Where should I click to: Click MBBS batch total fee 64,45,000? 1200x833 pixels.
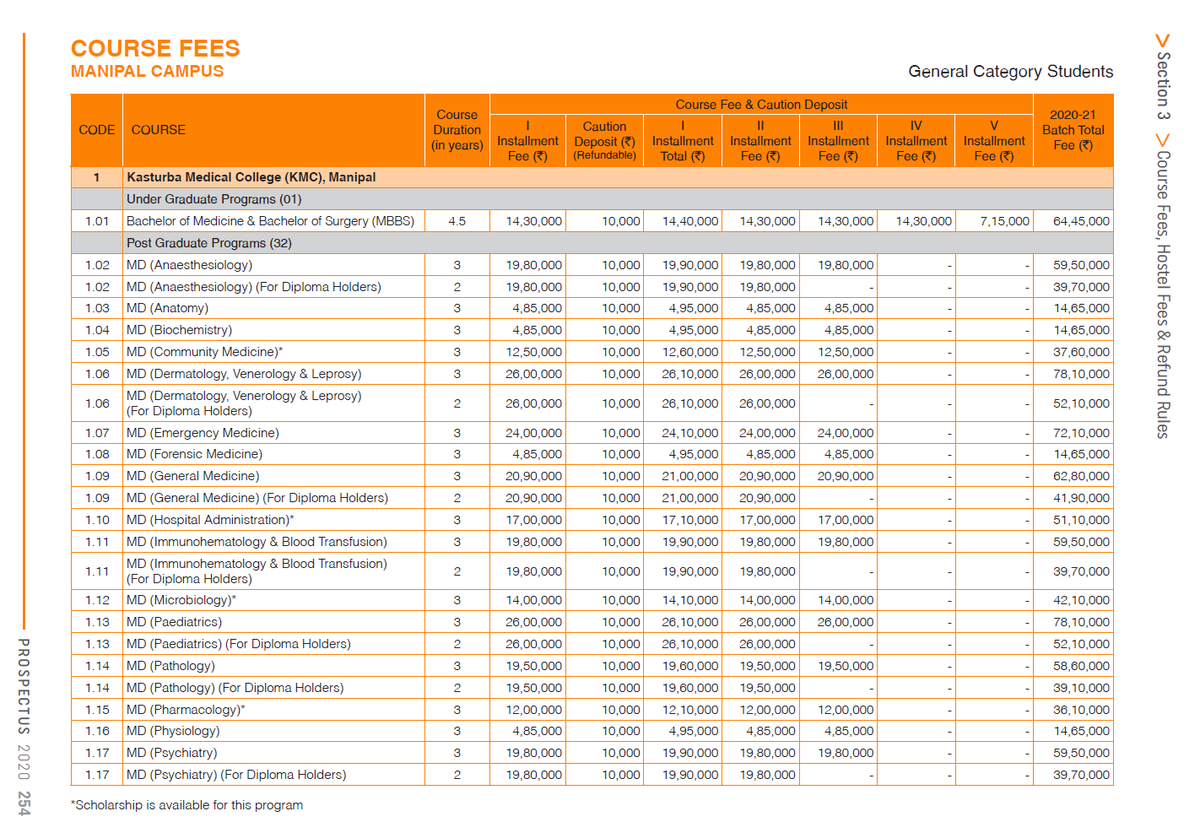tap(1081, 222)
